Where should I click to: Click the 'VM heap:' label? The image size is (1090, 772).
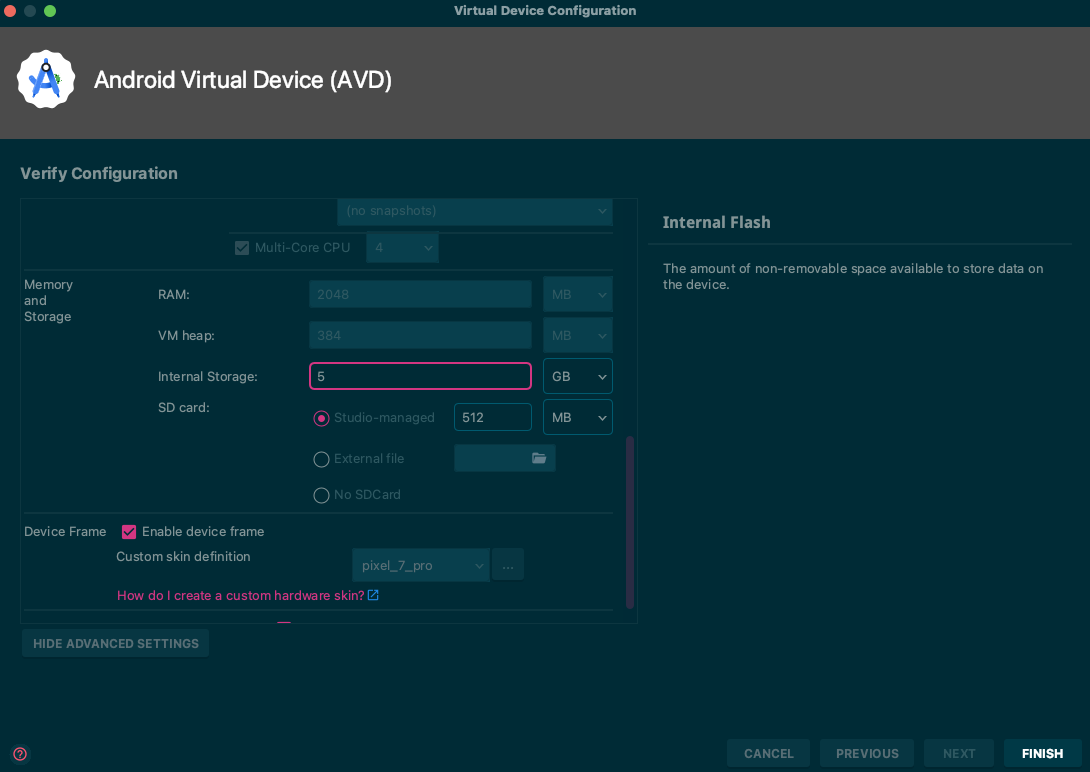[186, 336]
